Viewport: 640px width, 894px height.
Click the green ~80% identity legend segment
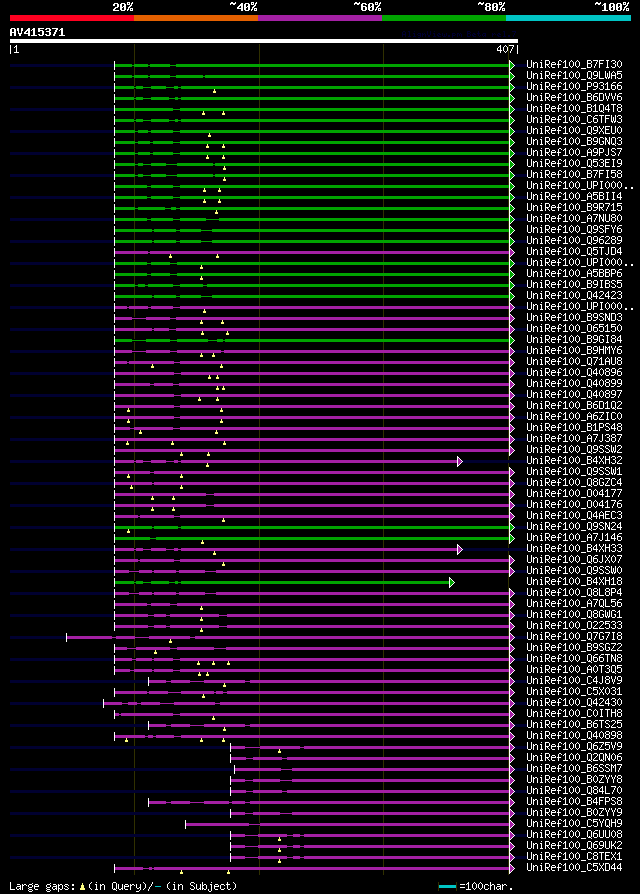(444, 18)
